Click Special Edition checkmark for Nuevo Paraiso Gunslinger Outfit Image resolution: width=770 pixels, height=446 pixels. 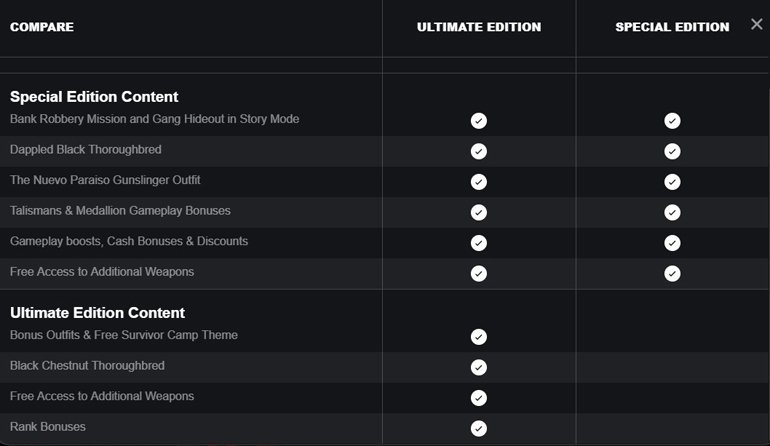click(x=672, y=181)
